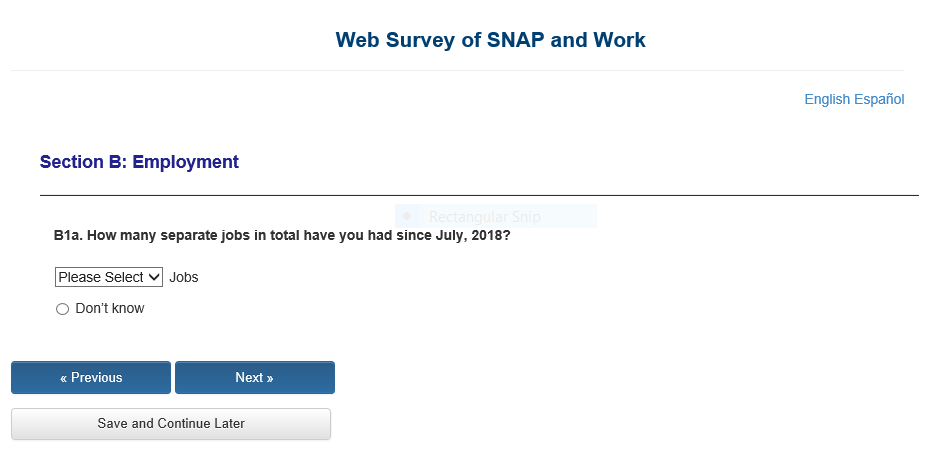Screen dimensions: 934x455
Task: Go back with the Previous button
Action: click(x=91, y=378)
